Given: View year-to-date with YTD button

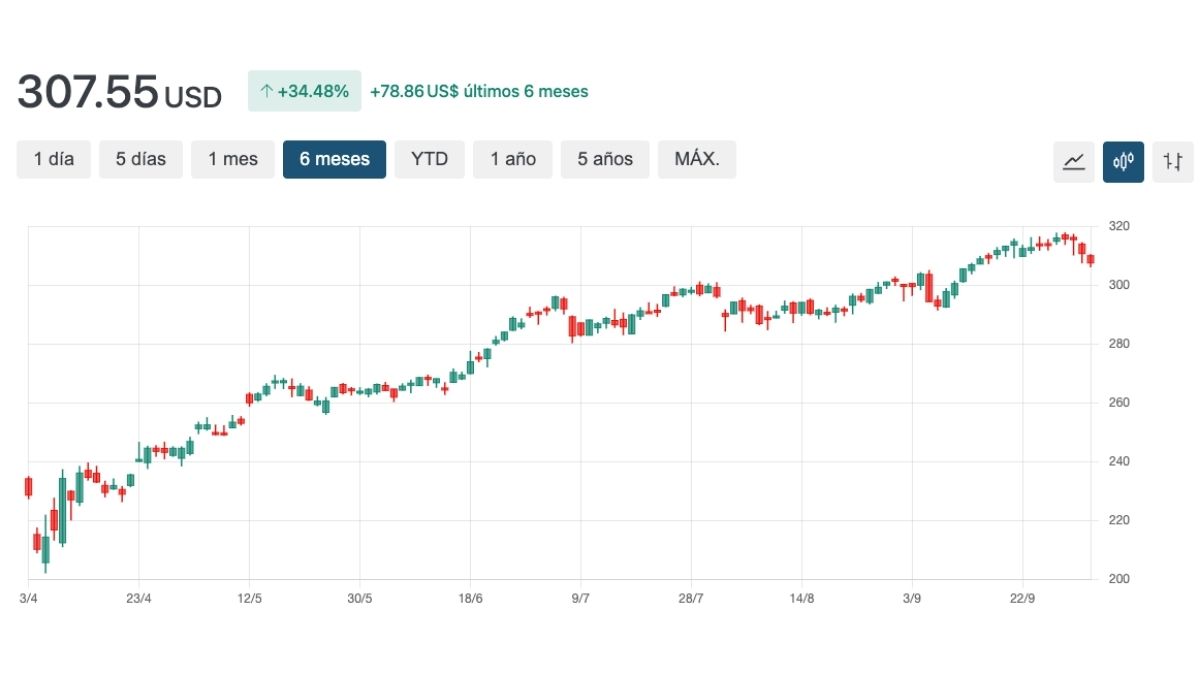Looking at the screenshot, I should (x=430, y=159).
